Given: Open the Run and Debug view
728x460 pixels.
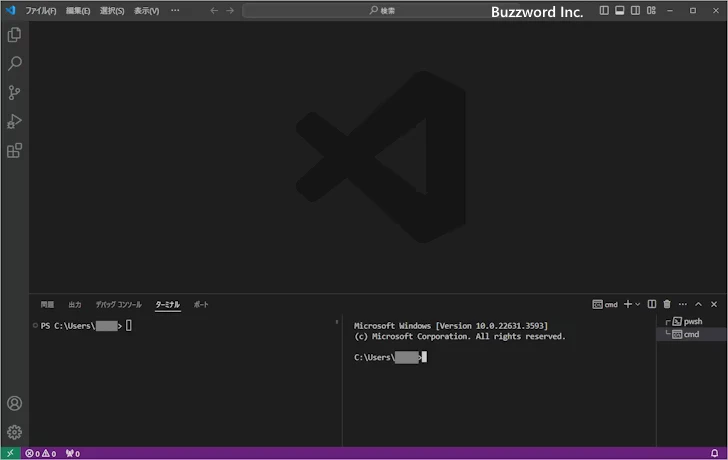Looking at the screenshot, I should click(14, 122).
